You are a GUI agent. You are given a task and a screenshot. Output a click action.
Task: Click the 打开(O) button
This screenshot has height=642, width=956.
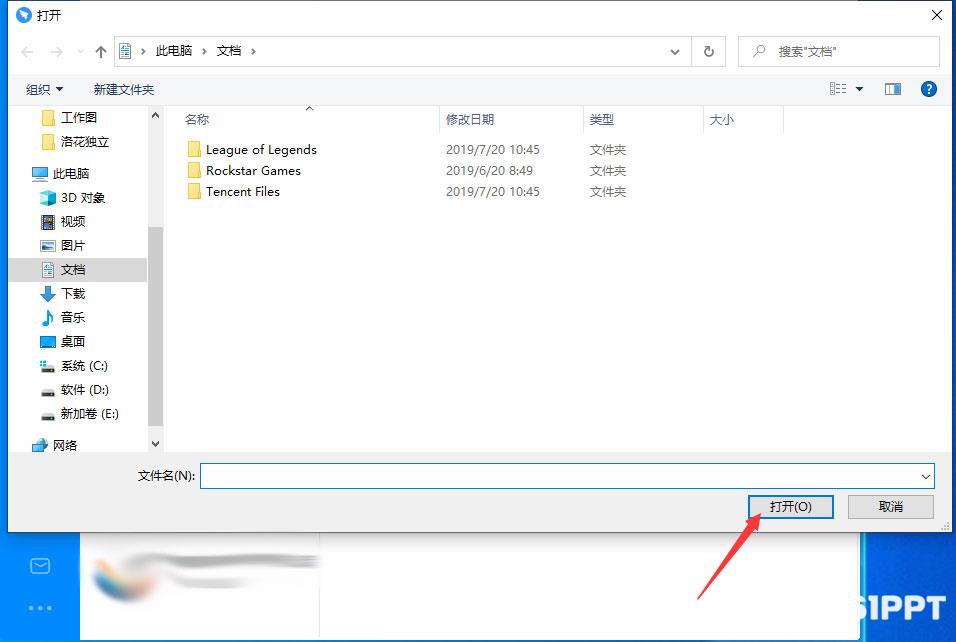click(790, 507)
